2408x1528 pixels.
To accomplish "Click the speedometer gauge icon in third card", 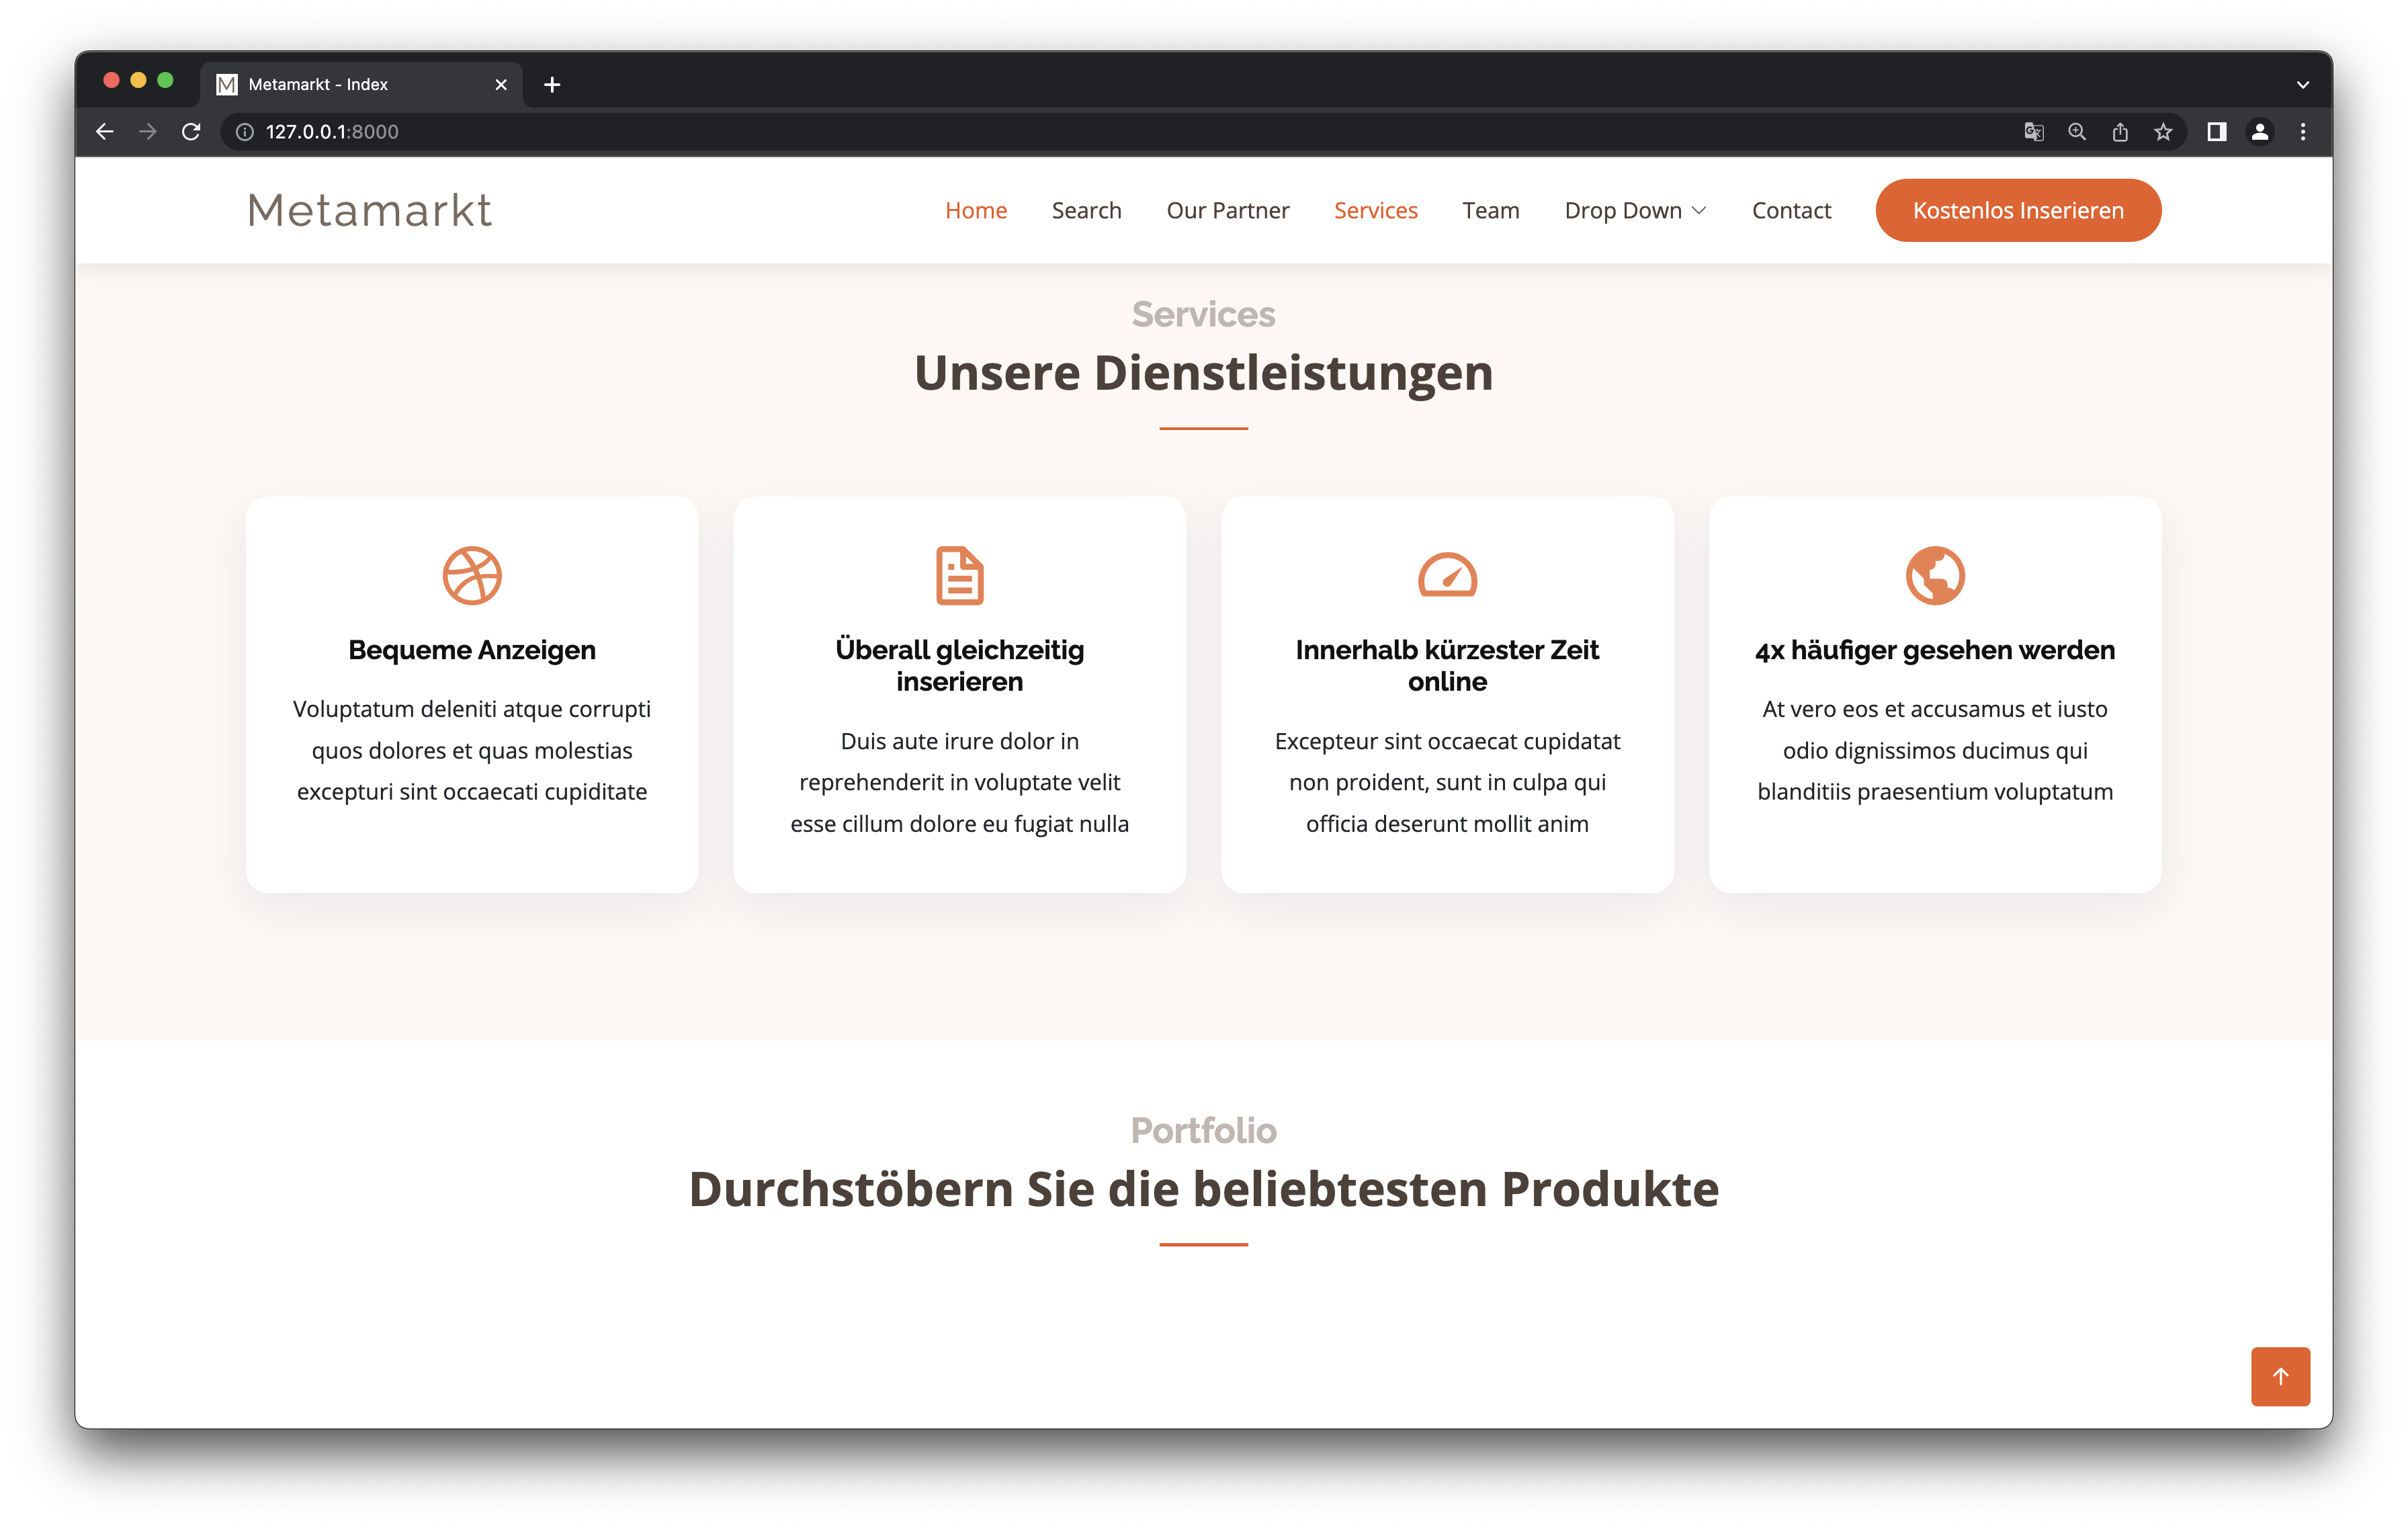I will tap(1447, 575).
